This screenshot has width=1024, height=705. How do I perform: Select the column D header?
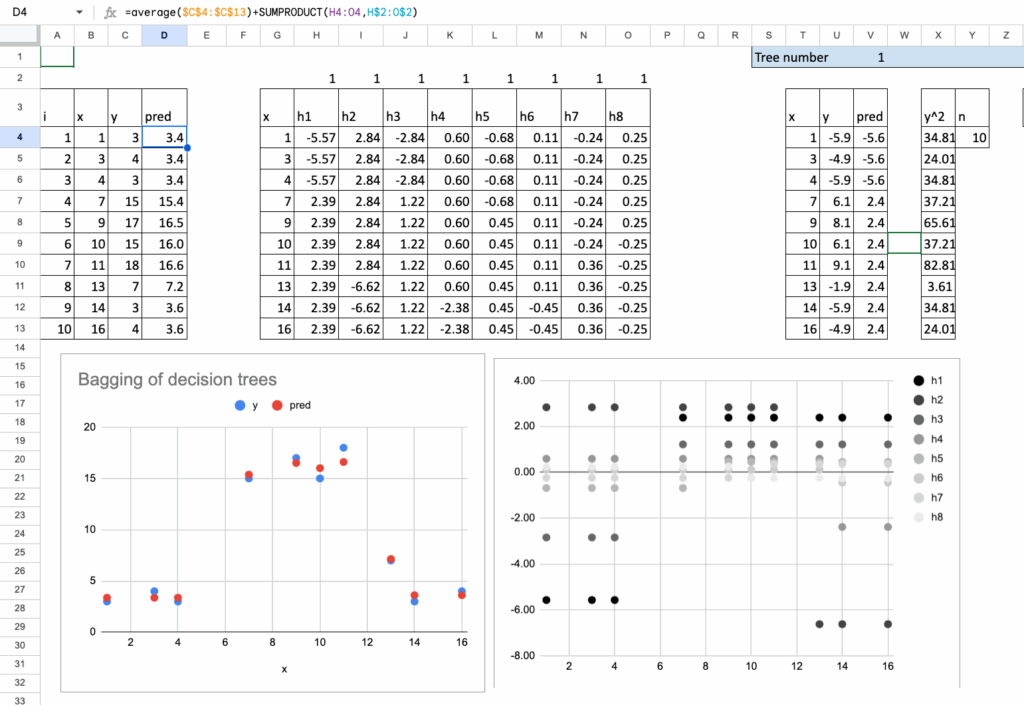[163, 35]
